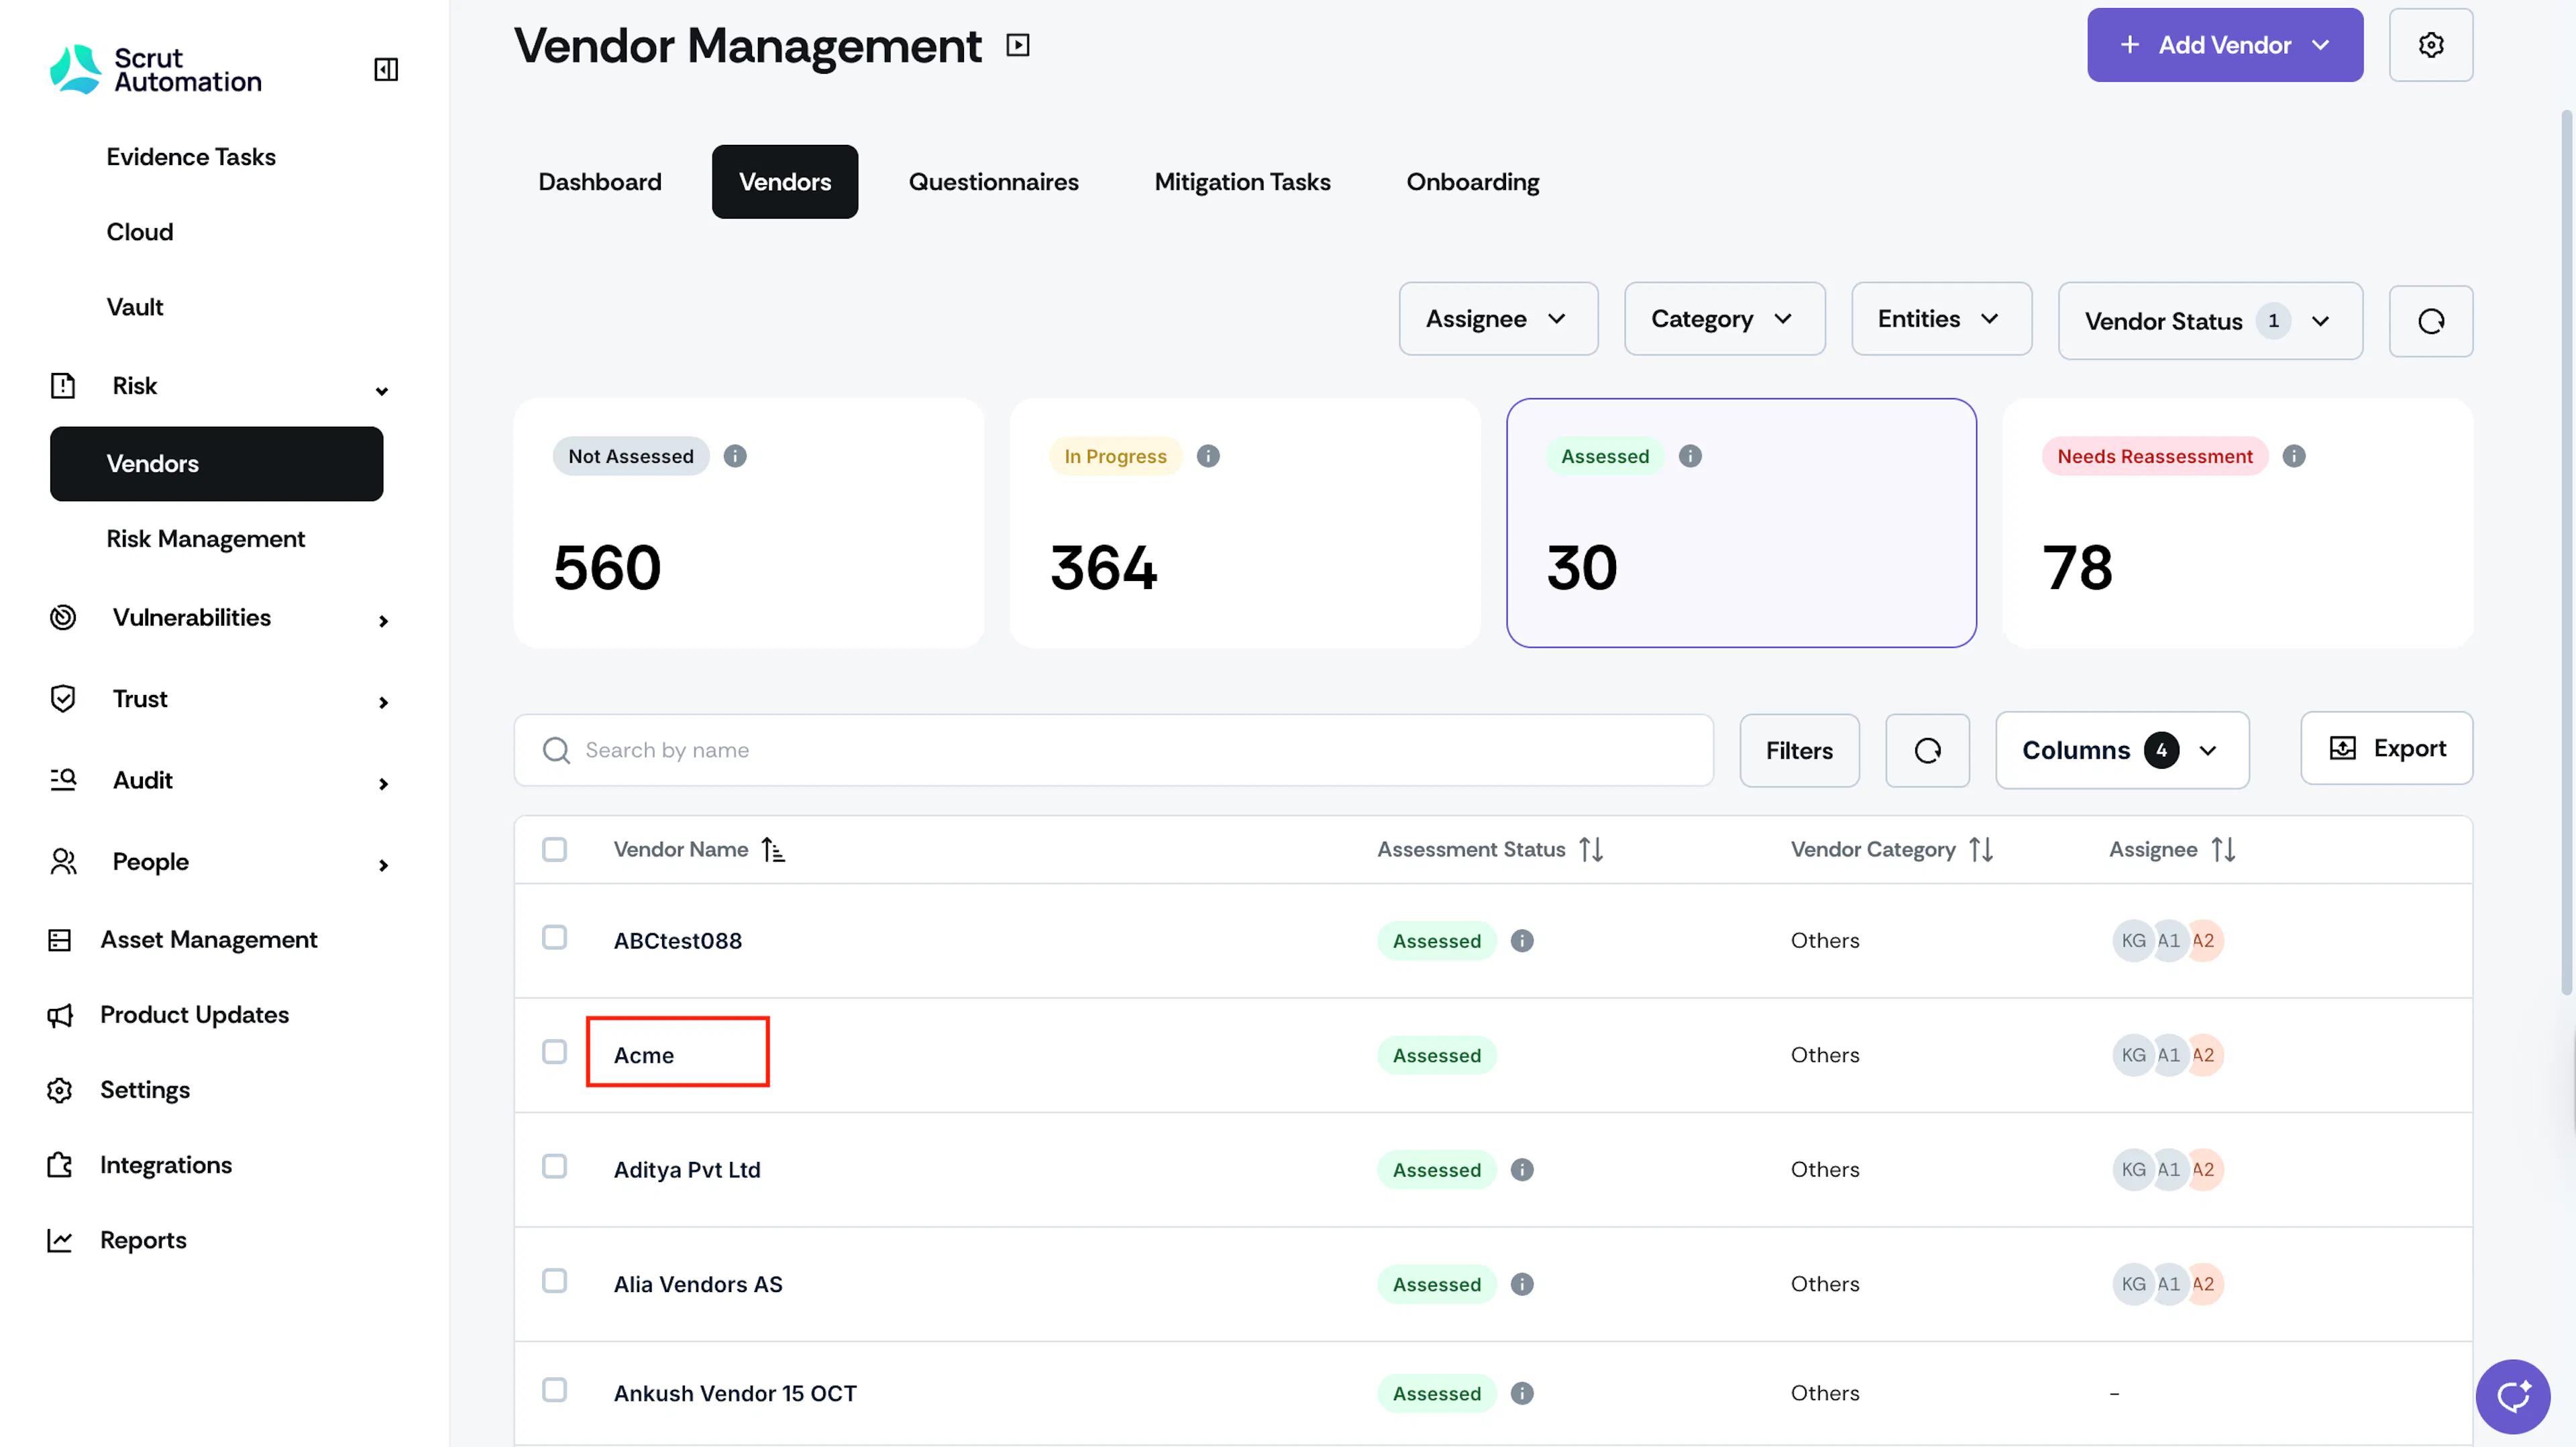Open vendor settings gear icon

pos(2430,45)
